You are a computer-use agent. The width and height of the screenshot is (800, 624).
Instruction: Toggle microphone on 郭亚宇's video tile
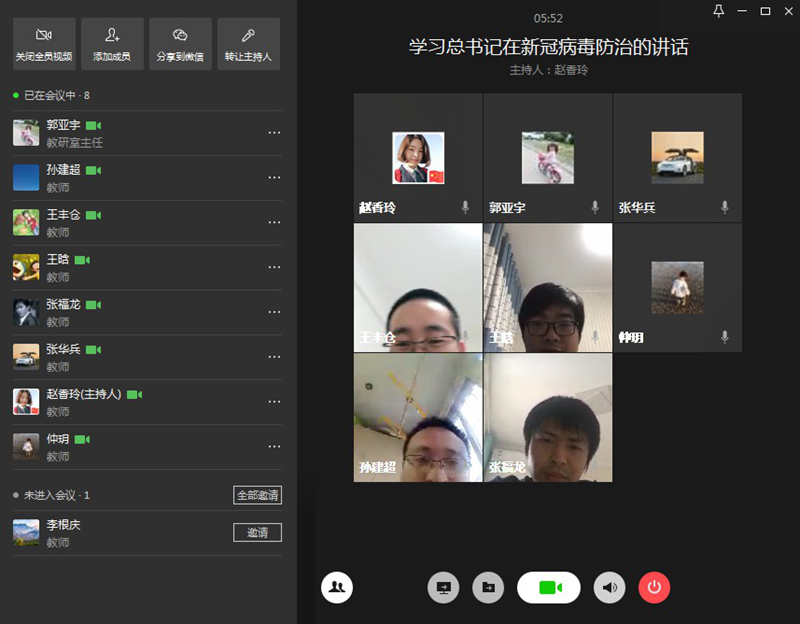(x=595, y=207)
